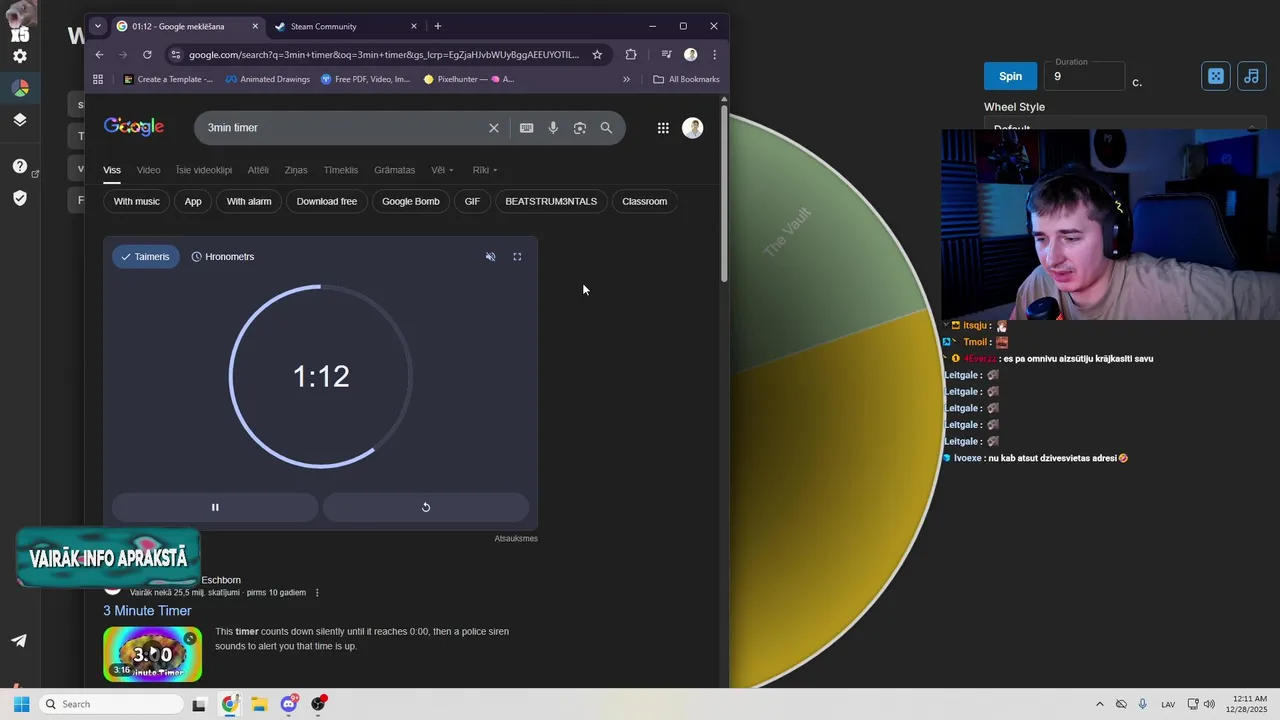This screenshot has height=720, width=1280.
Task: Apply the Google Bomb filter chip
Action: [x=411, y=201]
